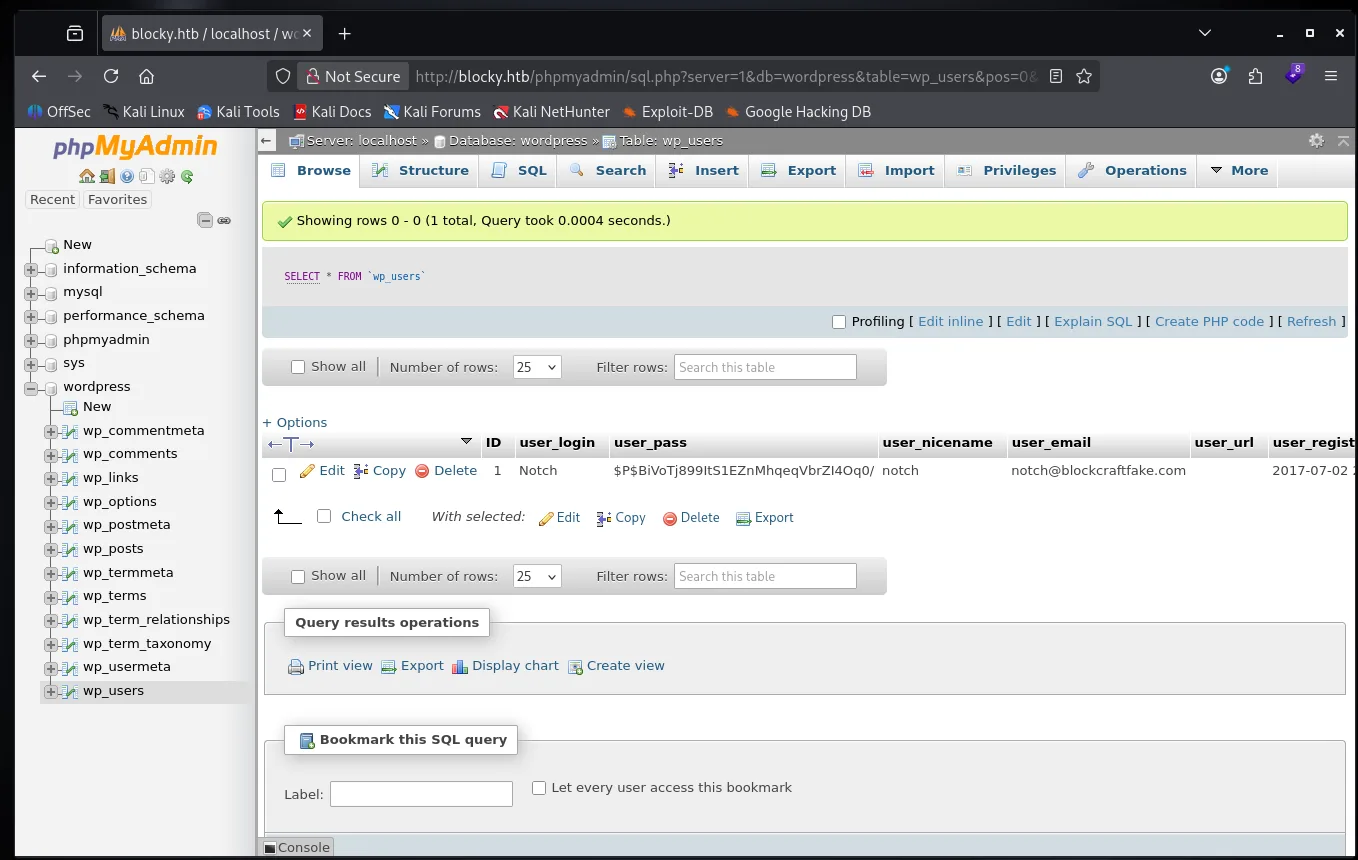The height and width of the screenshot is (860, 1358).
Task: Open navigation panel settings gear icon
Action: (167, 177)
